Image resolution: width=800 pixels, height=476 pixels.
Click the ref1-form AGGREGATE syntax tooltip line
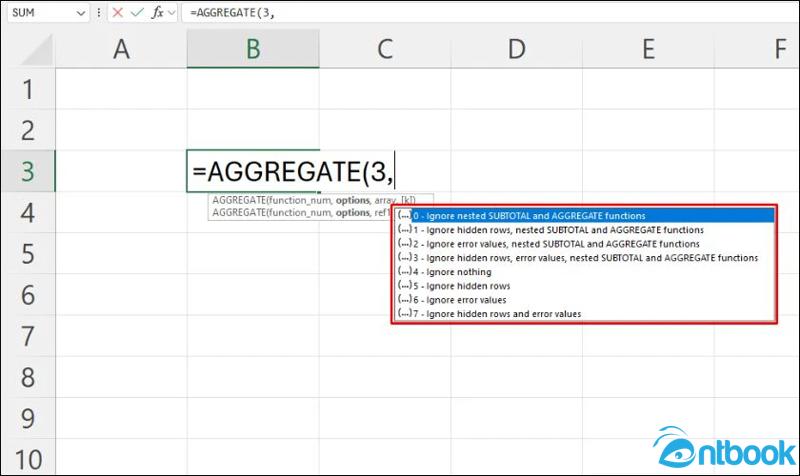pos(301,213)
